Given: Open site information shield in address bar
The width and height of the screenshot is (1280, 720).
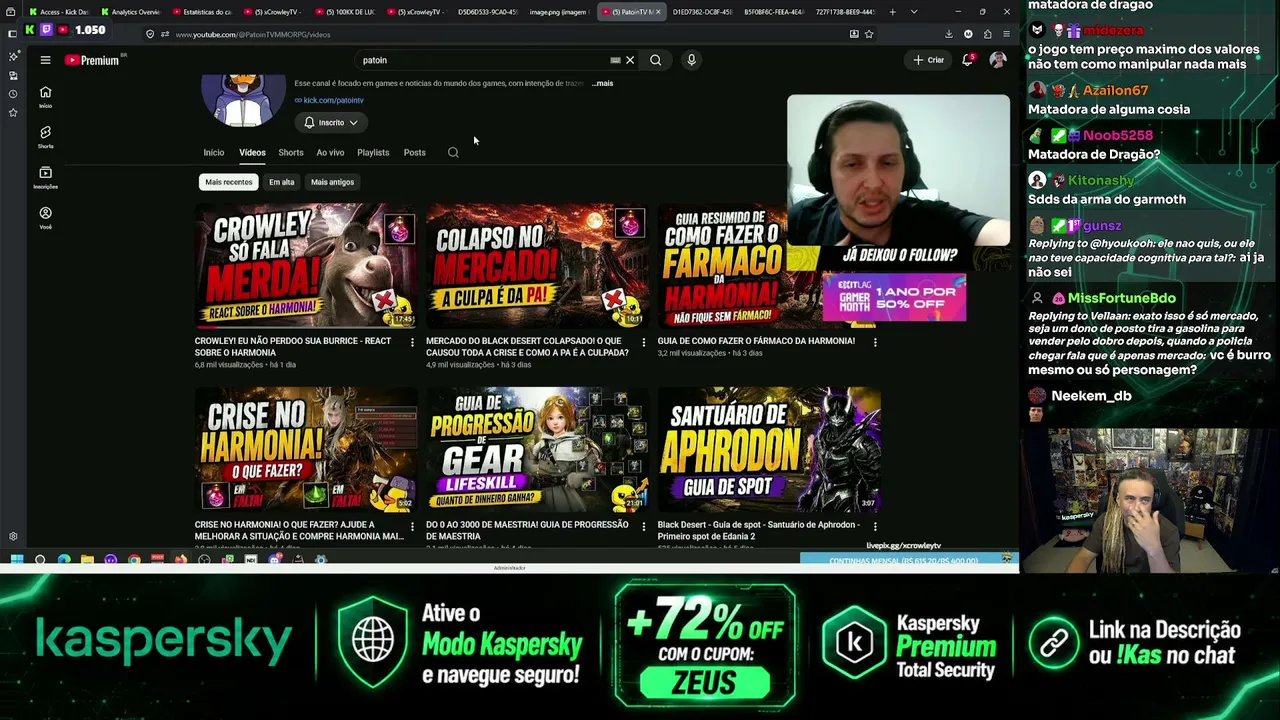Looking at the screenshot, I should click(150, 34).
